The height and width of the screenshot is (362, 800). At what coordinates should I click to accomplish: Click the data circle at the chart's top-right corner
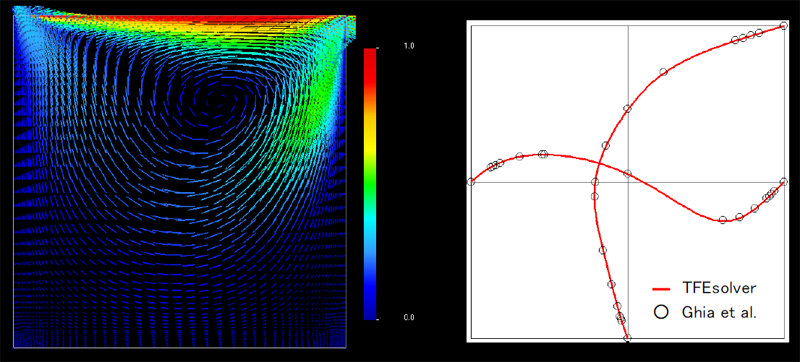[x=784, y=26]
